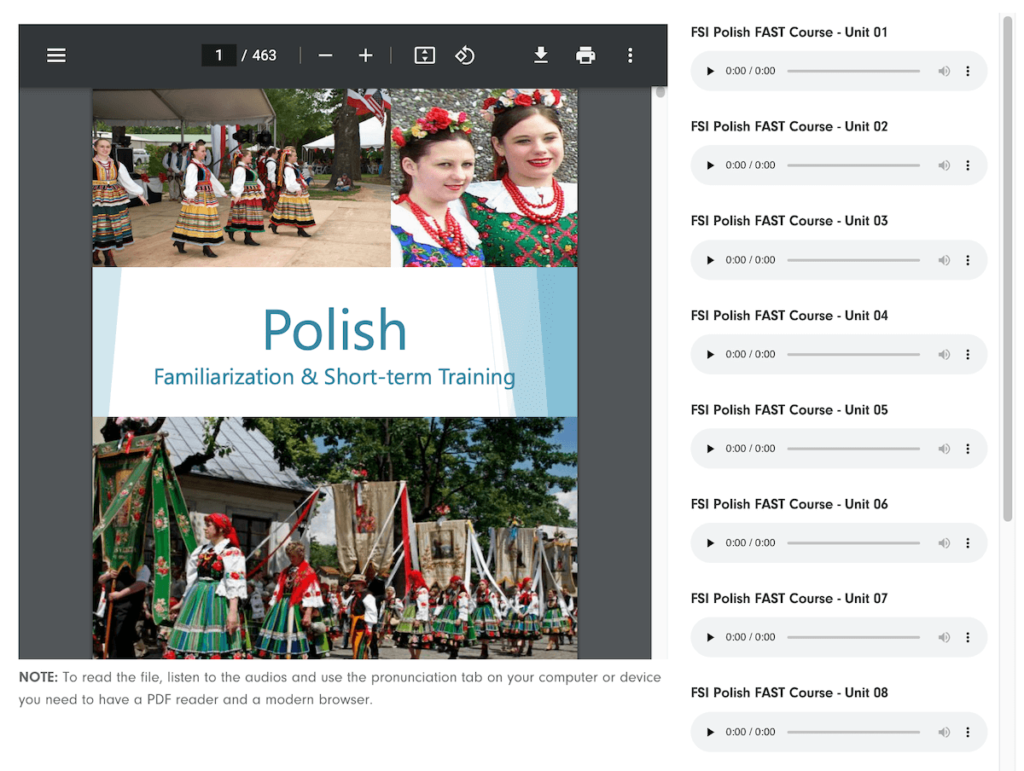The width and height of the screenshot is (1024, 771).
Task: Open Unit 01 audio options menu
Action: coord(968,71)
